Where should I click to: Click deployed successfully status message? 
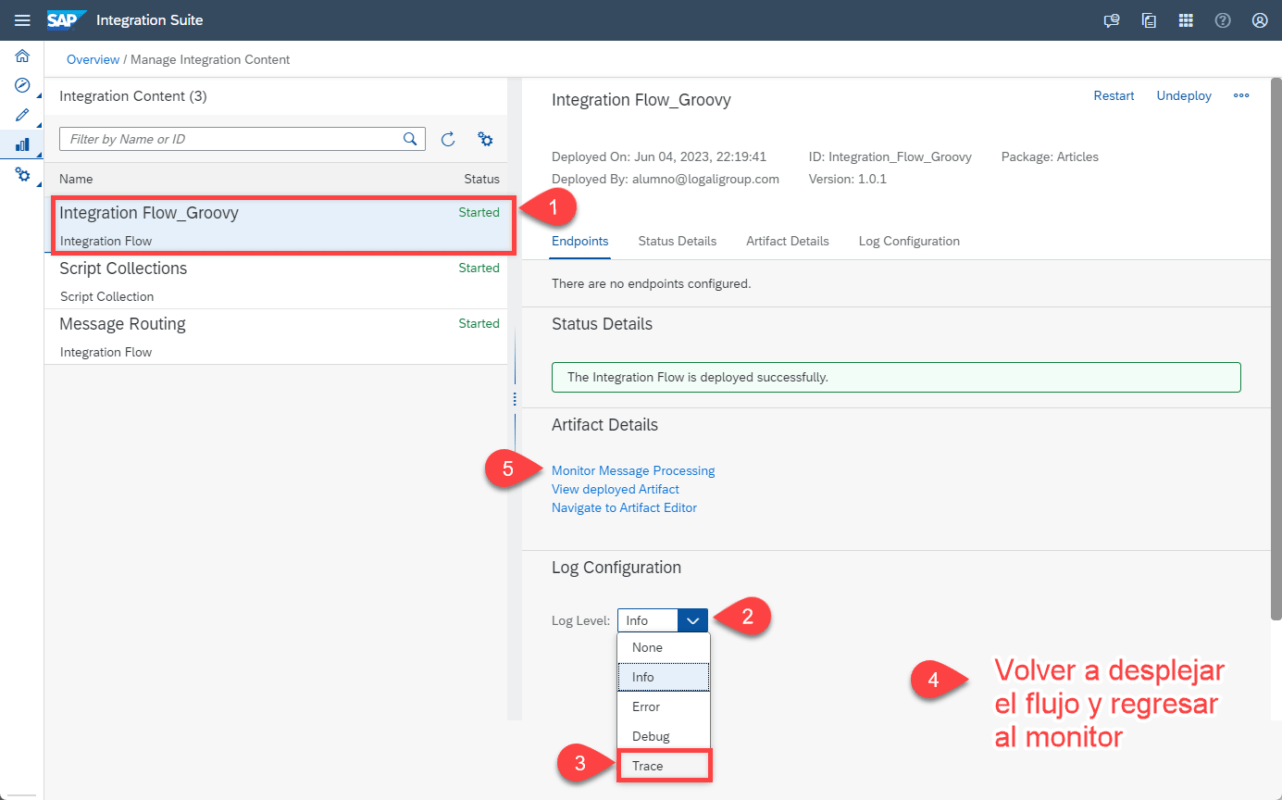(x=896, y=377)
